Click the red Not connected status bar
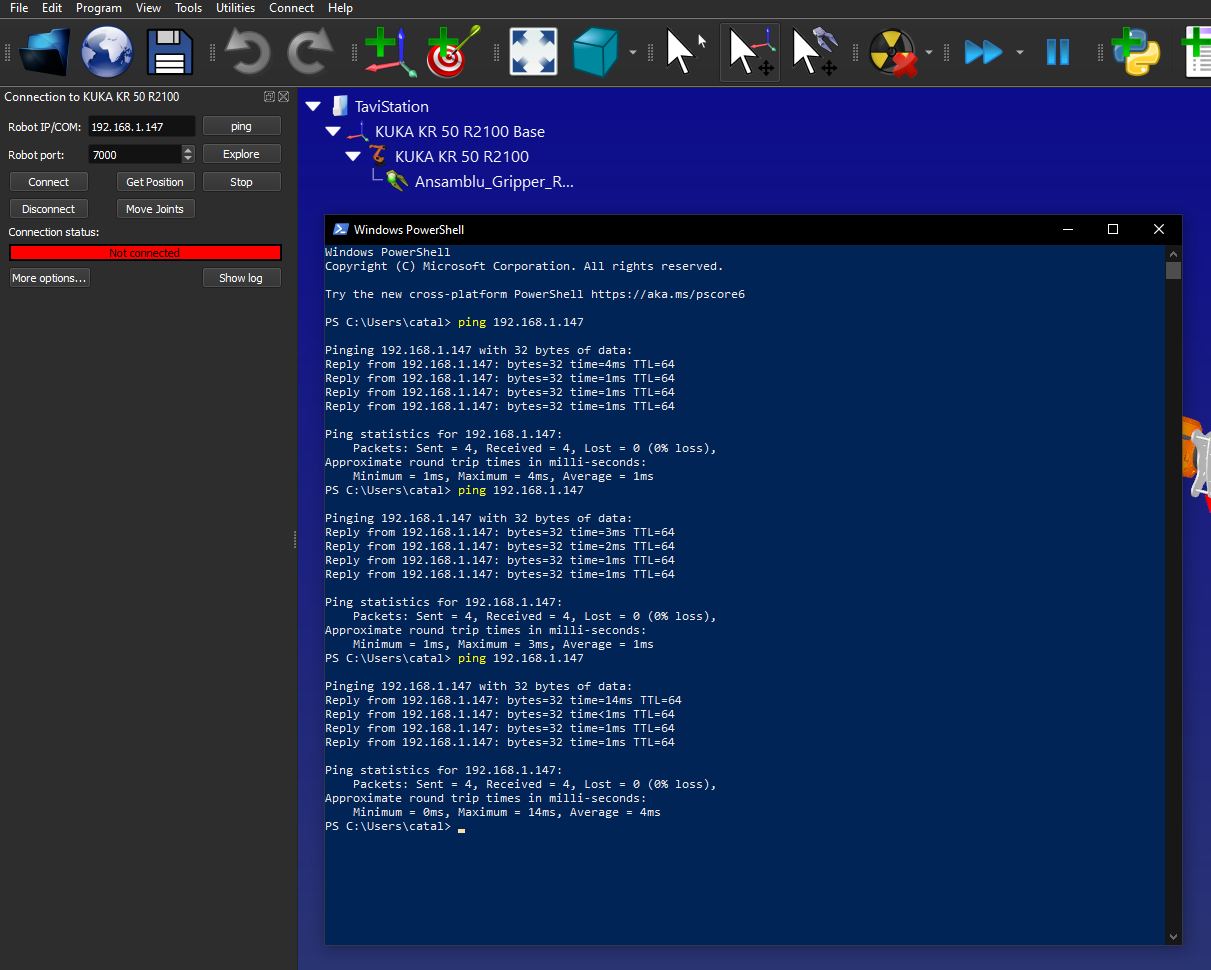The height and width of the screenshot is (970, 1211). (145, 253)
